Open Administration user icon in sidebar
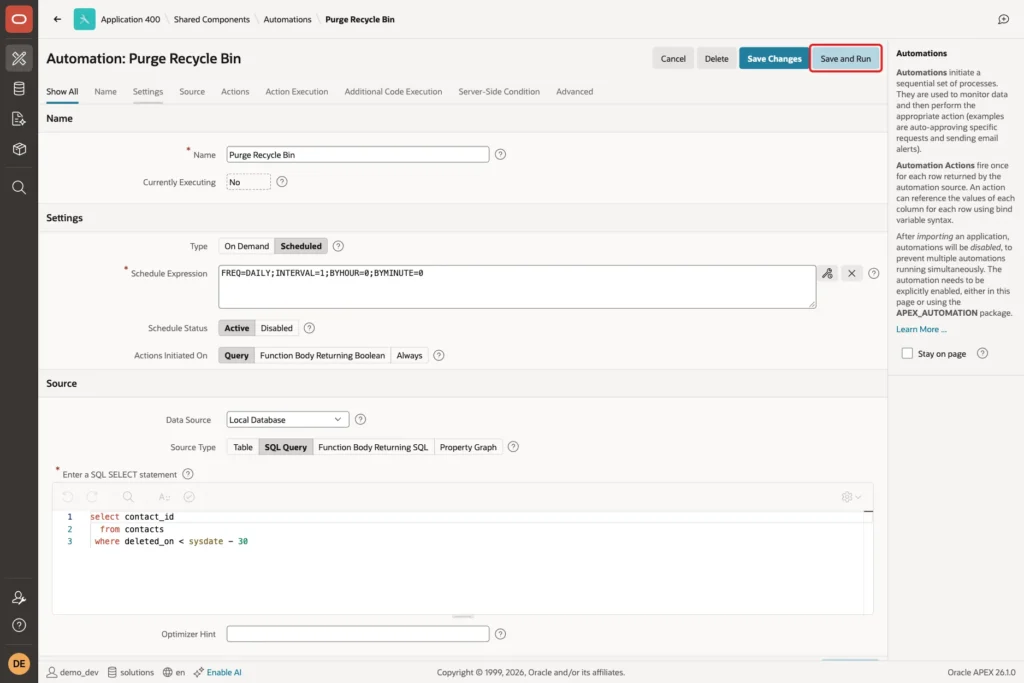 pos(19,597)
